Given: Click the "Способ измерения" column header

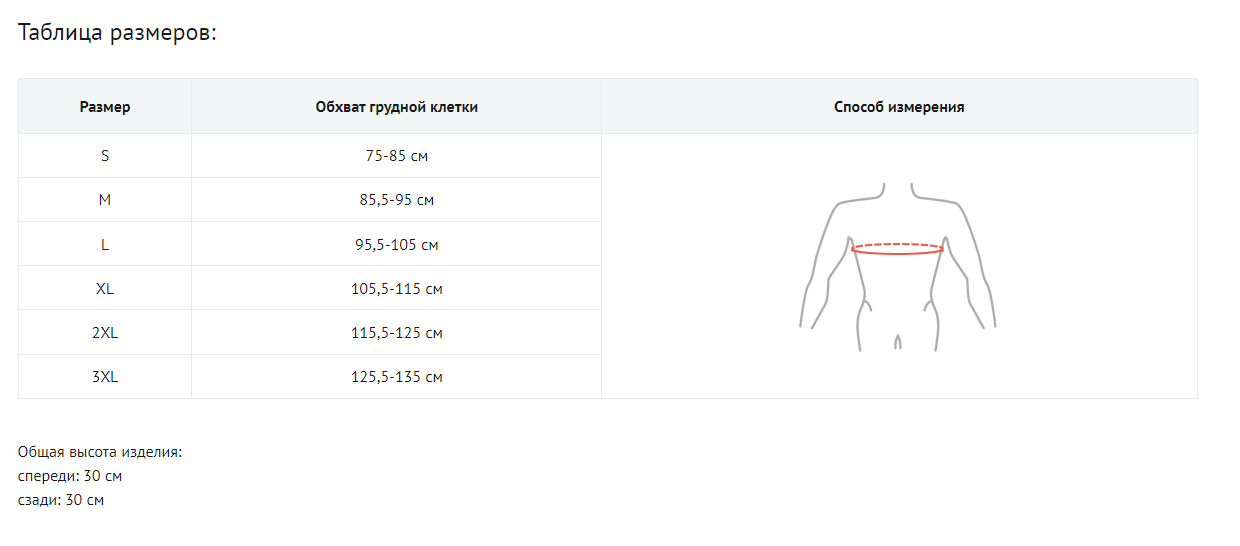Looking at the screenshot, I should [x=899, y=107].
